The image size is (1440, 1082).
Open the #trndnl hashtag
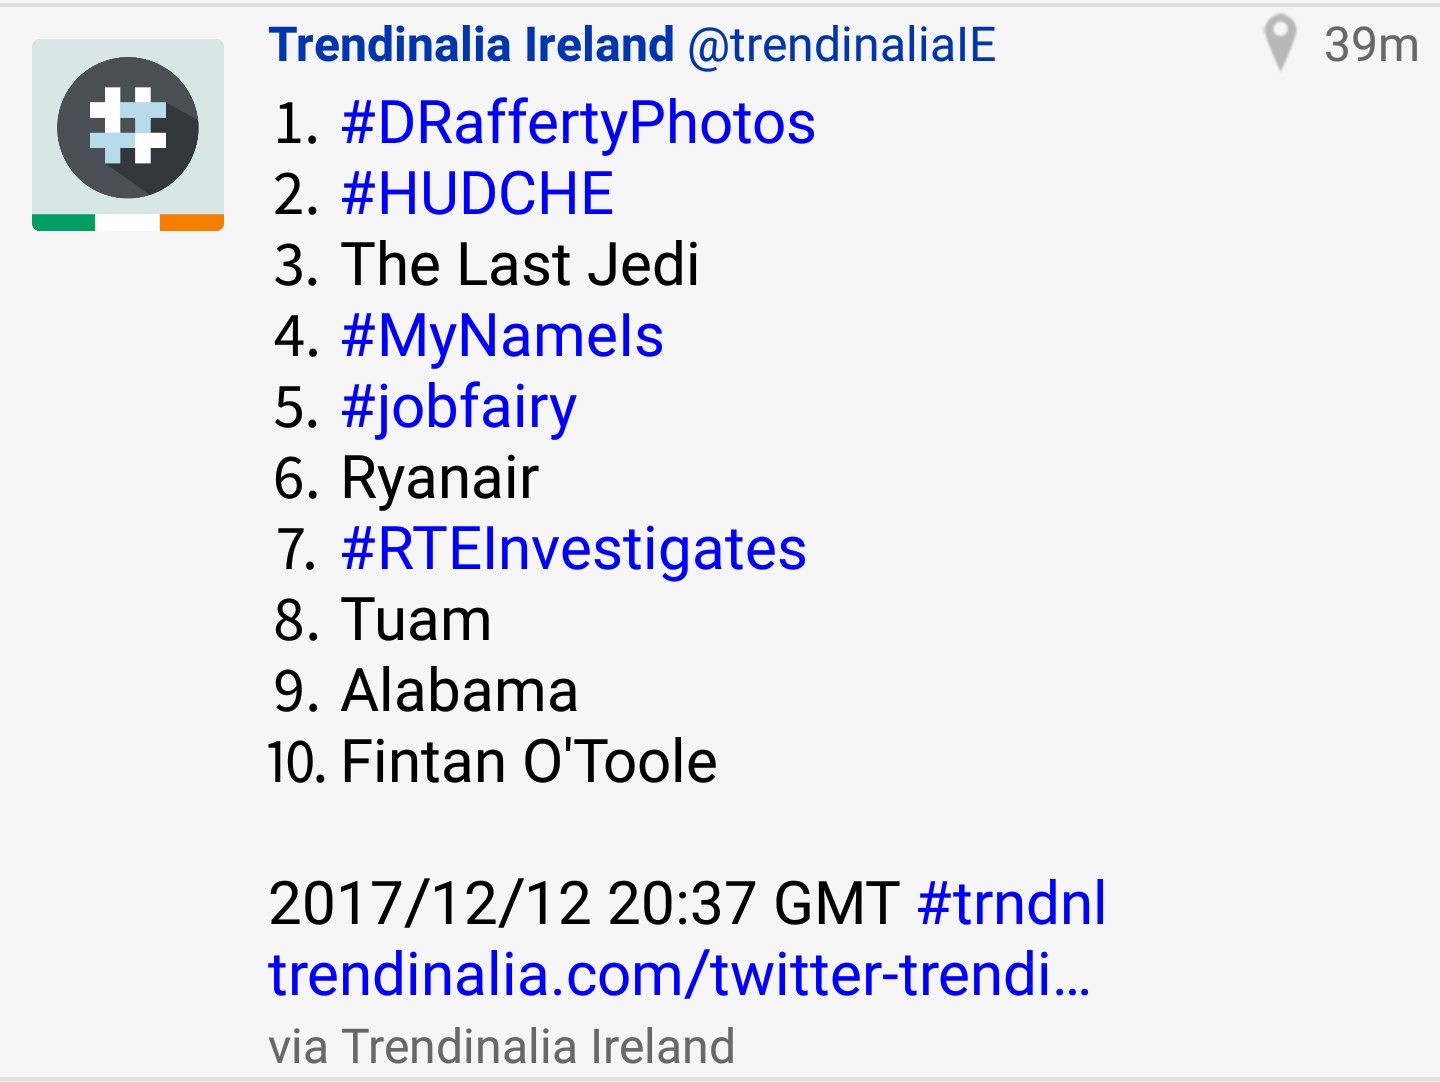coord(1011,904)
